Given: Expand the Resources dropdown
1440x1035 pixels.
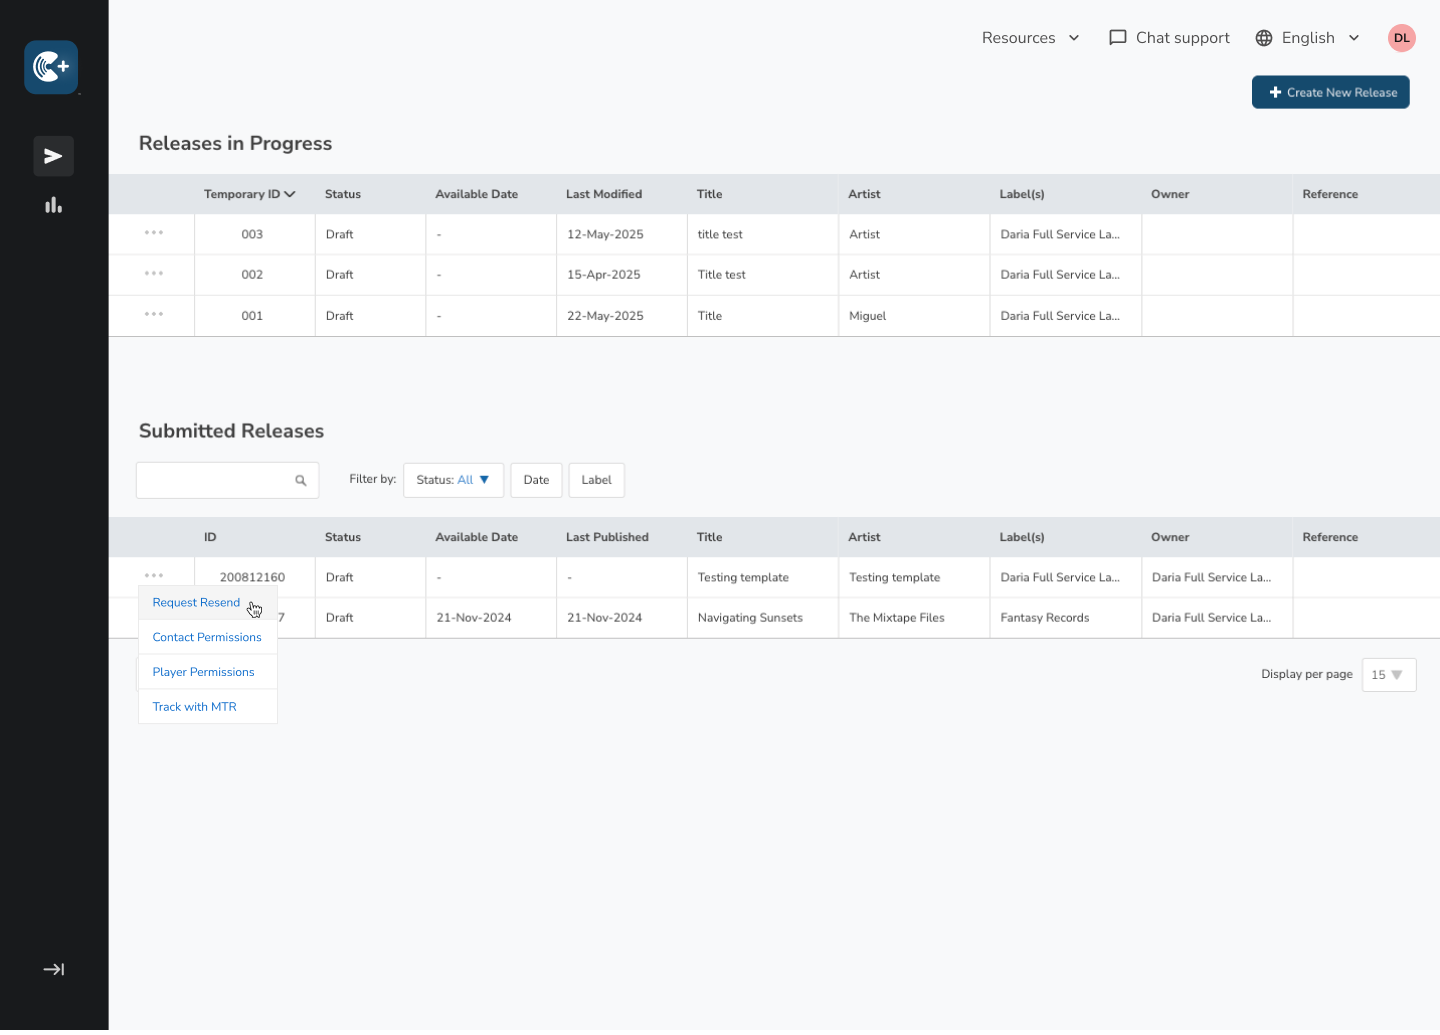Looking at the screenshot, I should click(1030, 38).
